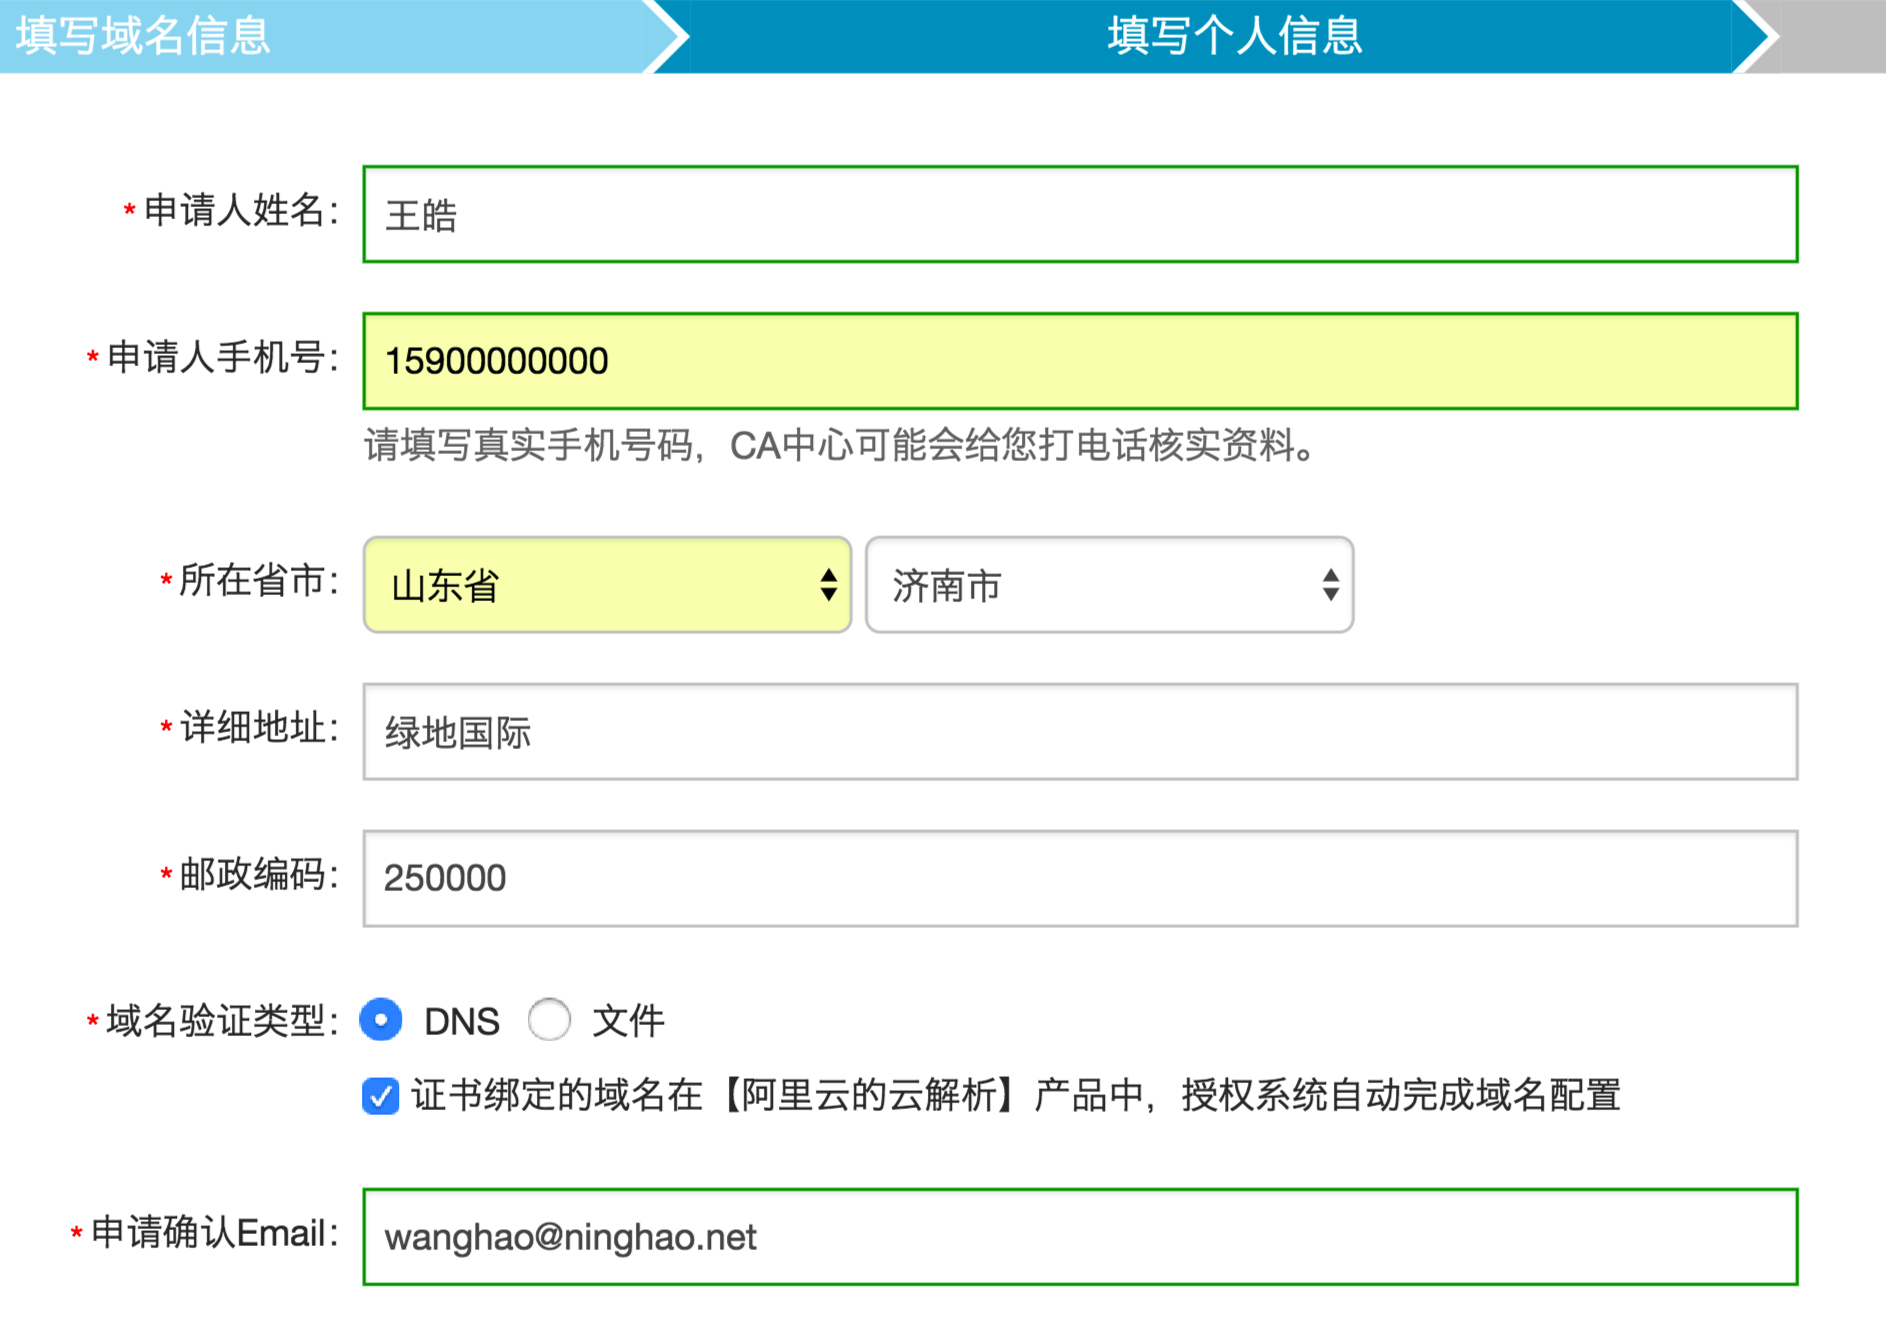Focus the Email field with wanghao@ninghao.net
The image size is (1886, 1320).
tap(1080, 1237)
